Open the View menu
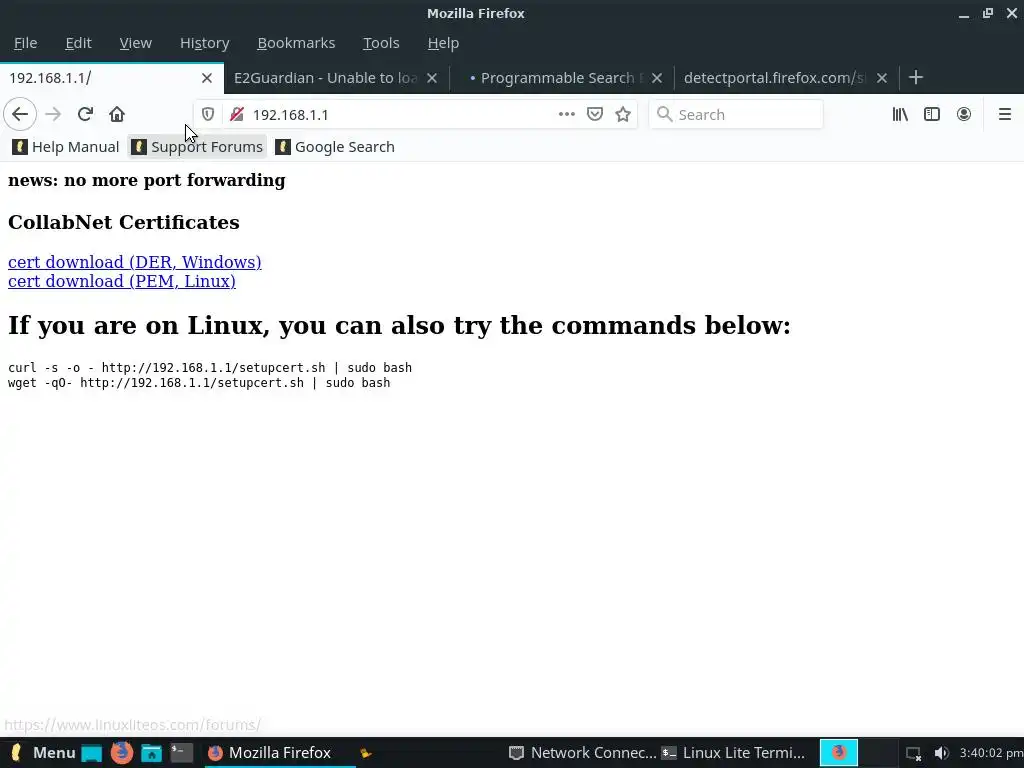 [x=135, y=43]
